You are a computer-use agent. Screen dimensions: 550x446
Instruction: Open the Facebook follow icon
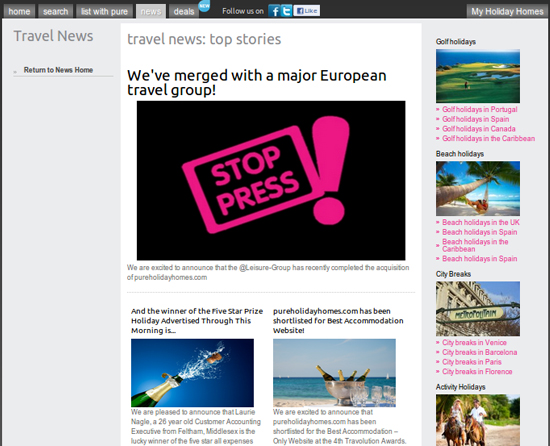(274, 11)
